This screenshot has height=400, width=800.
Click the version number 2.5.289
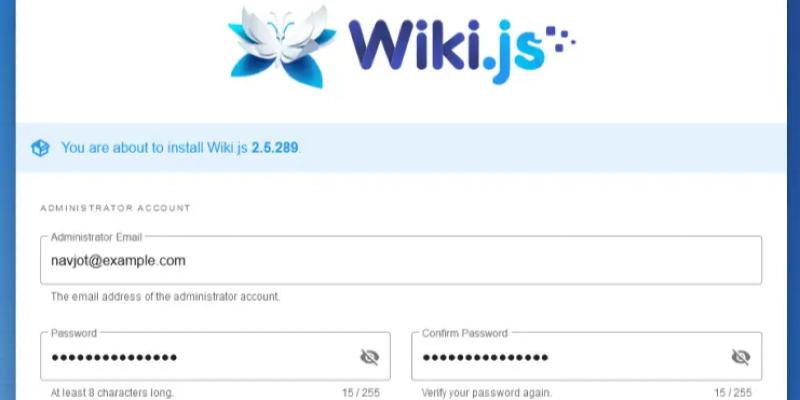tap(274, 148)
